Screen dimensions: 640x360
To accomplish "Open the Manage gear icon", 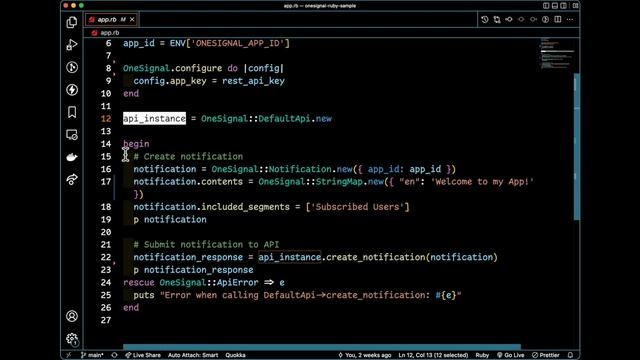I will click(72, 338).
